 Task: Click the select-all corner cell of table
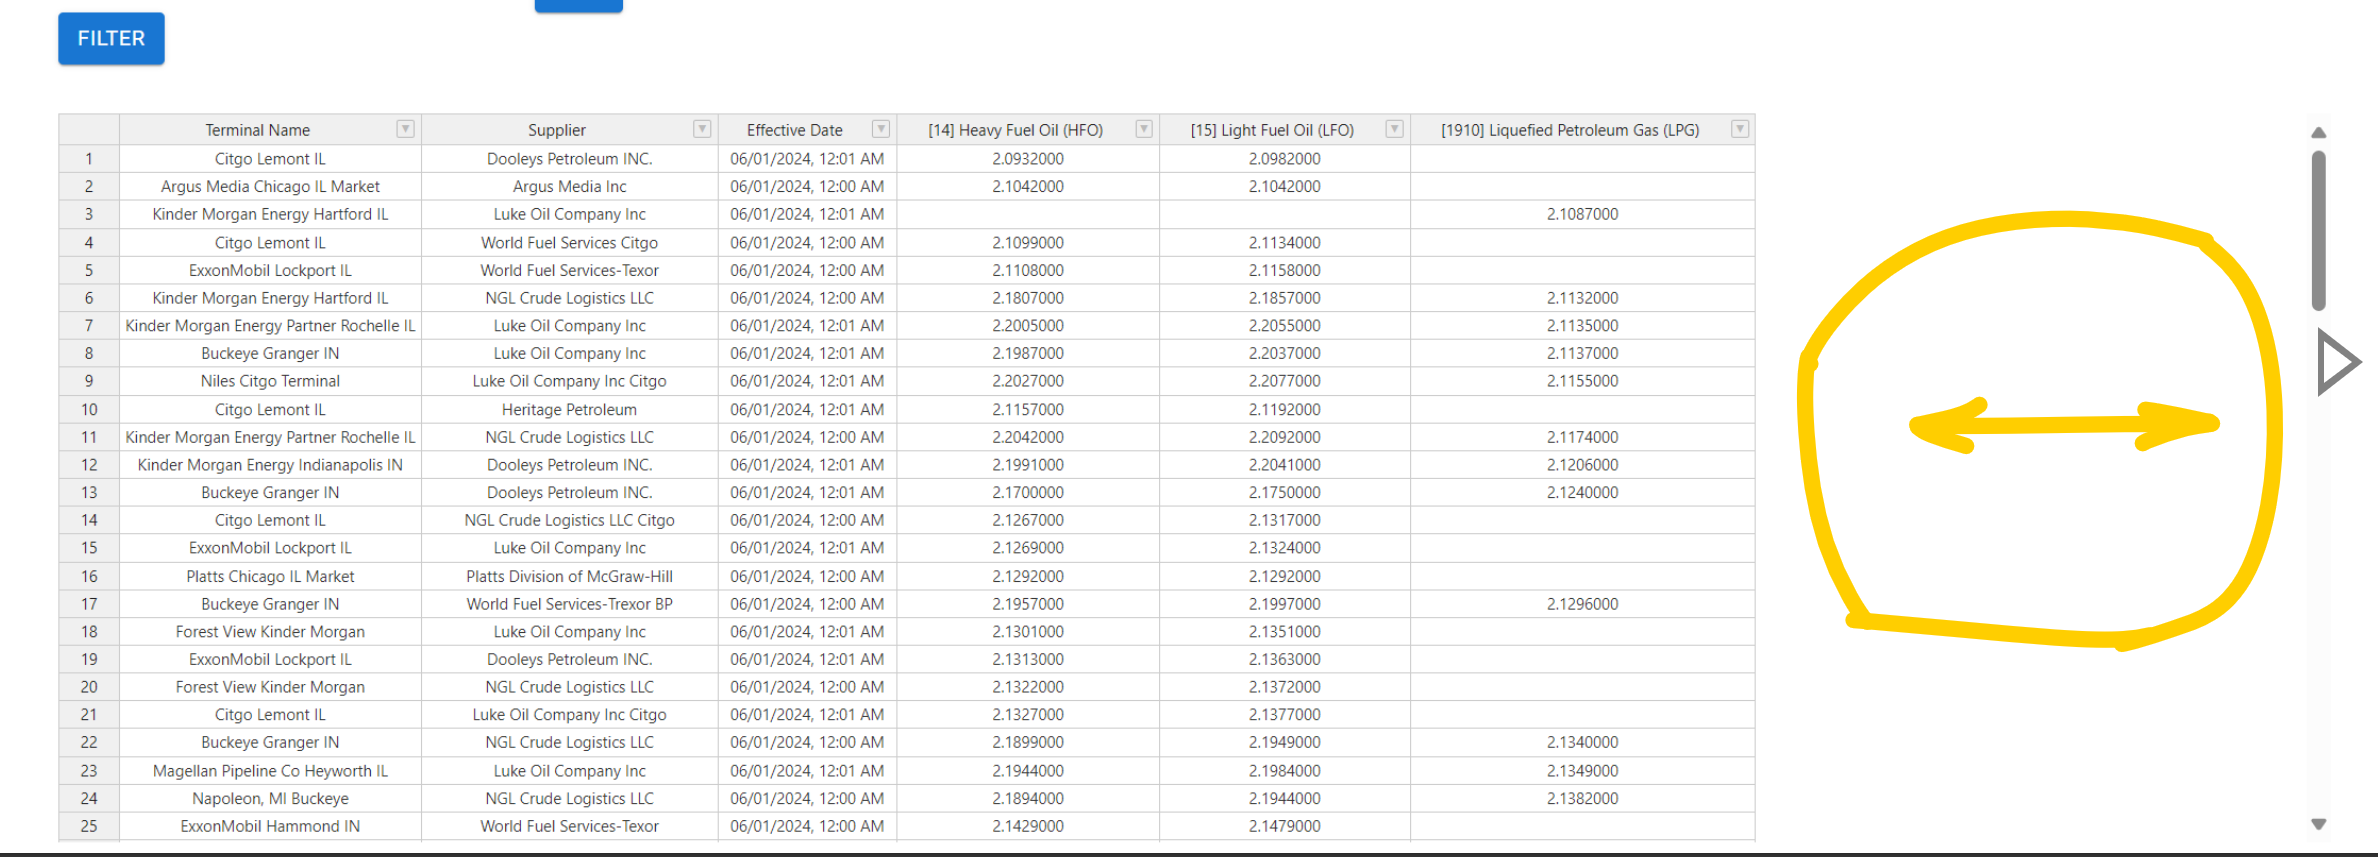pyautogui.click(x=89, y=130)
